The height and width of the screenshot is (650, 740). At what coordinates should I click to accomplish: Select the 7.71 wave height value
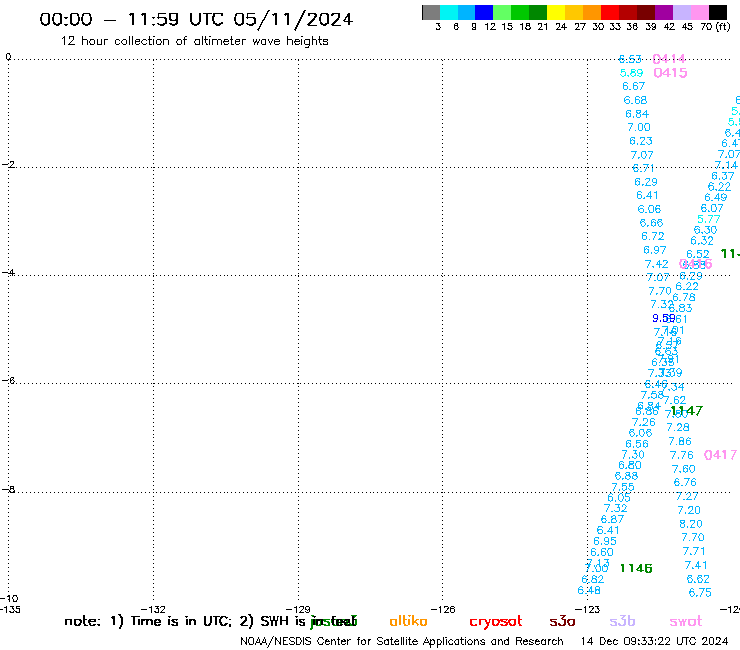(x=694, y=551)
